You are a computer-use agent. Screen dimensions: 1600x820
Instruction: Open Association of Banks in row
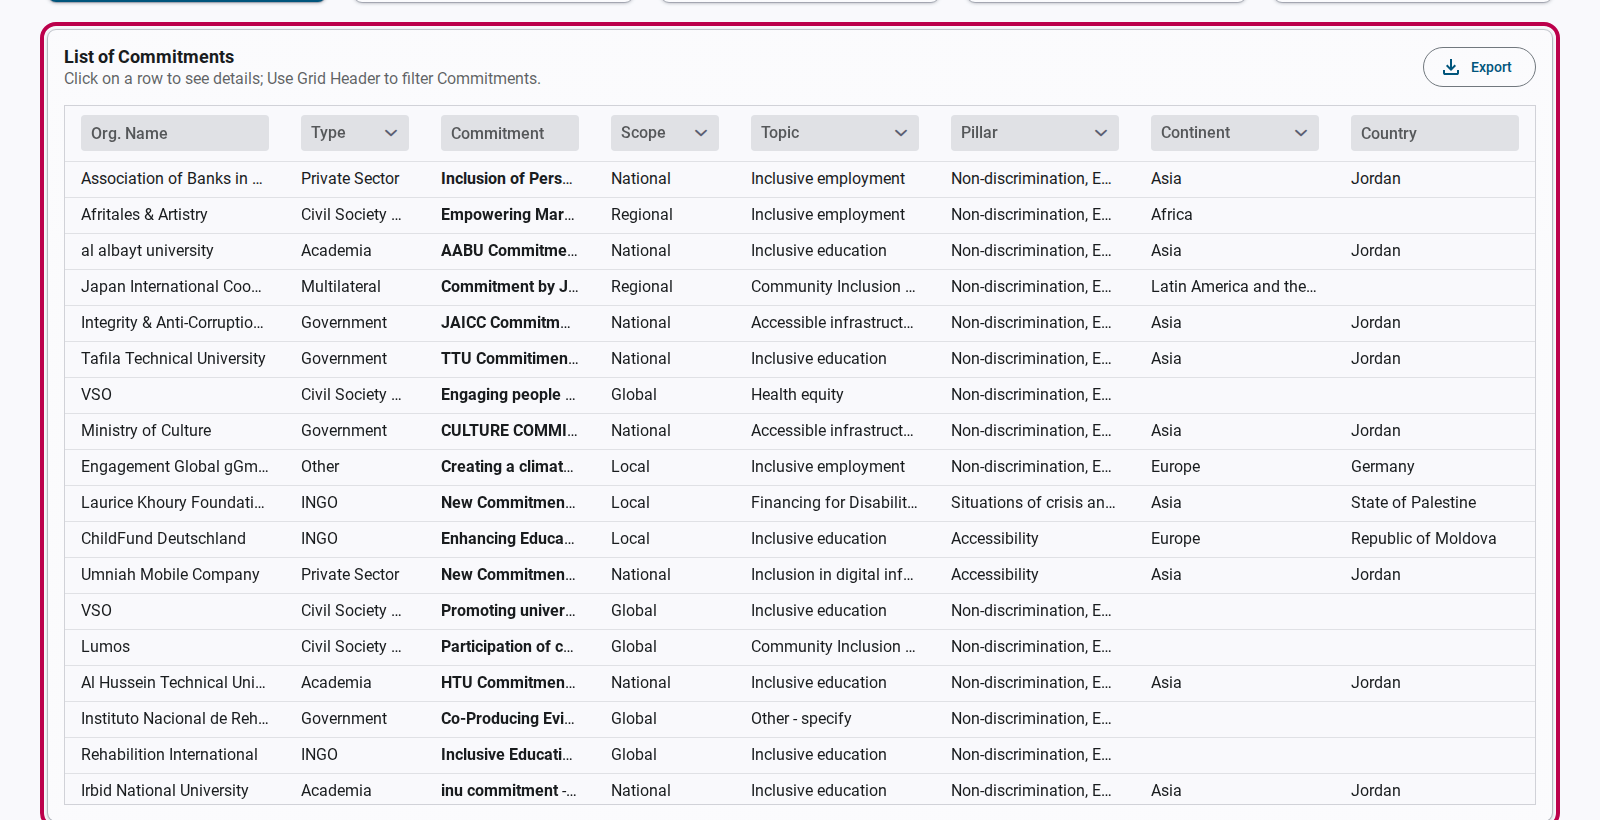(800, 179)
